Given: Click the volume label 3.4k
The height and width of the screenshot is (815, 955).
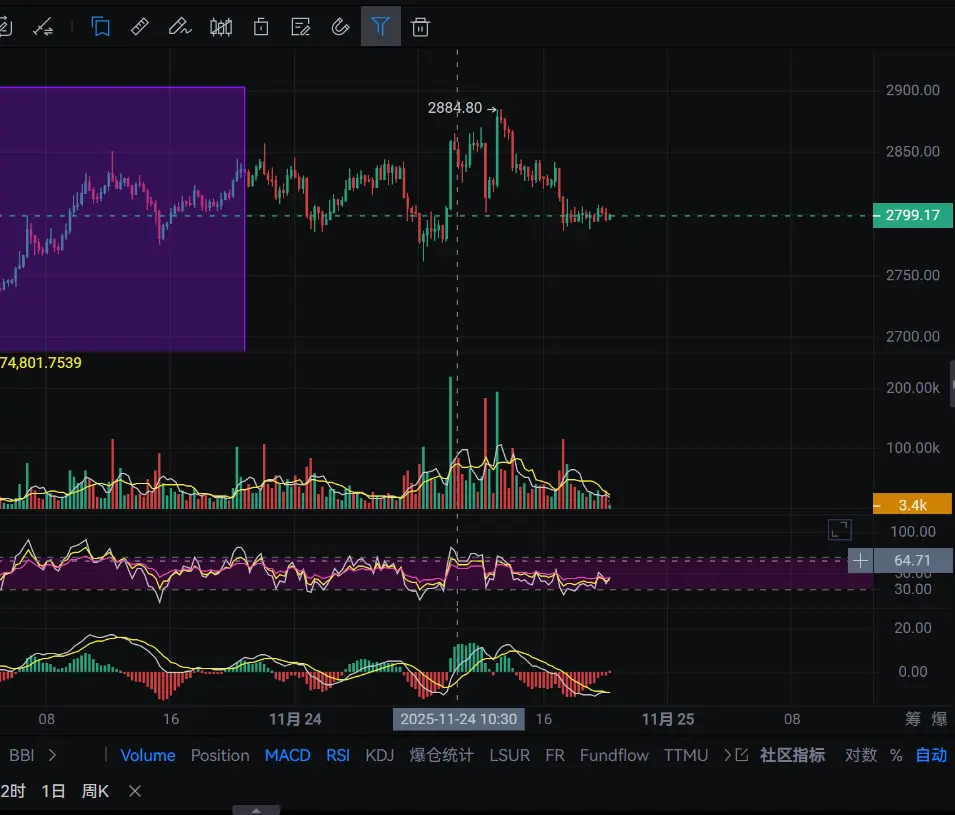Looking at the screenshot, I should pyautogui.click(x=912, y=504).
